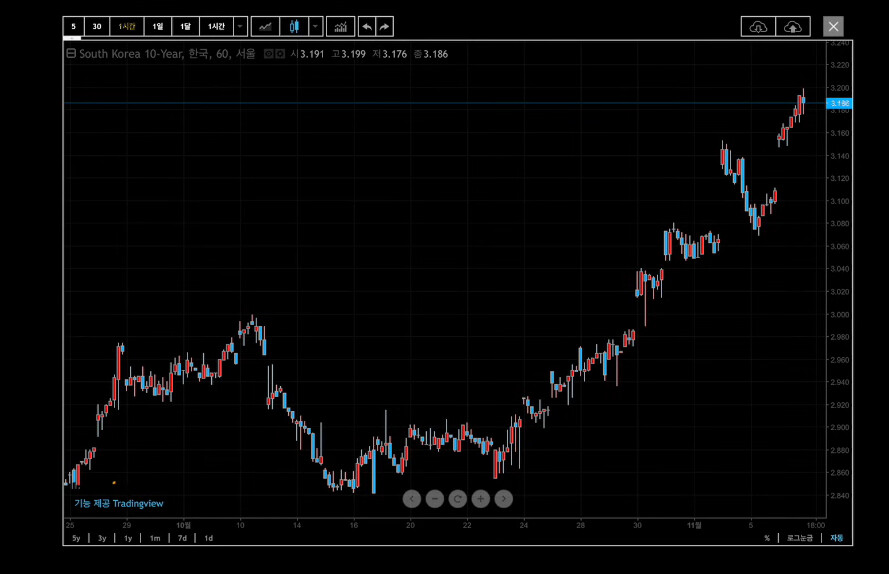889x574 pixels.
Task: Select the highlighted 1시간 interval button
Action: (x=127, y=27)
